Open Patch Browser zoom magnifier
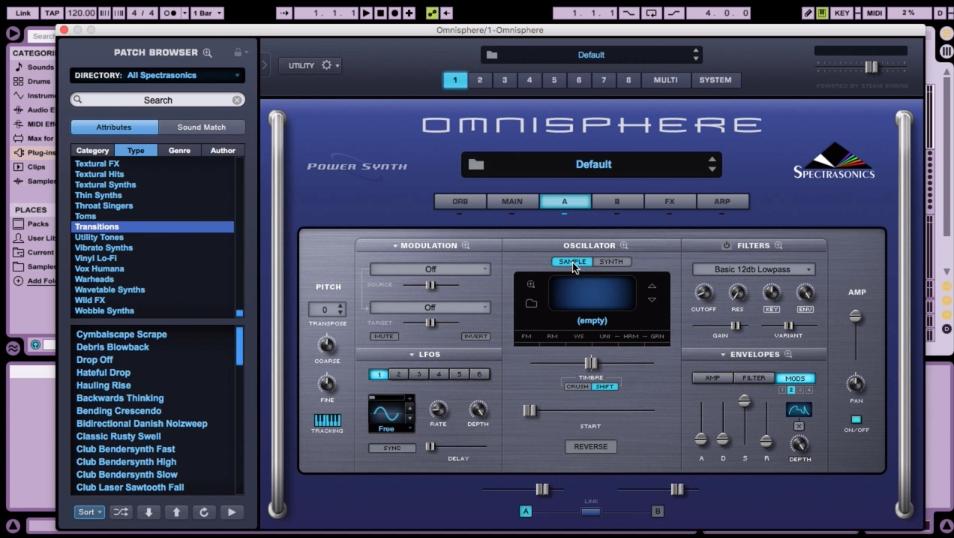Screen dimensions: 954x538 click(207, 53)
